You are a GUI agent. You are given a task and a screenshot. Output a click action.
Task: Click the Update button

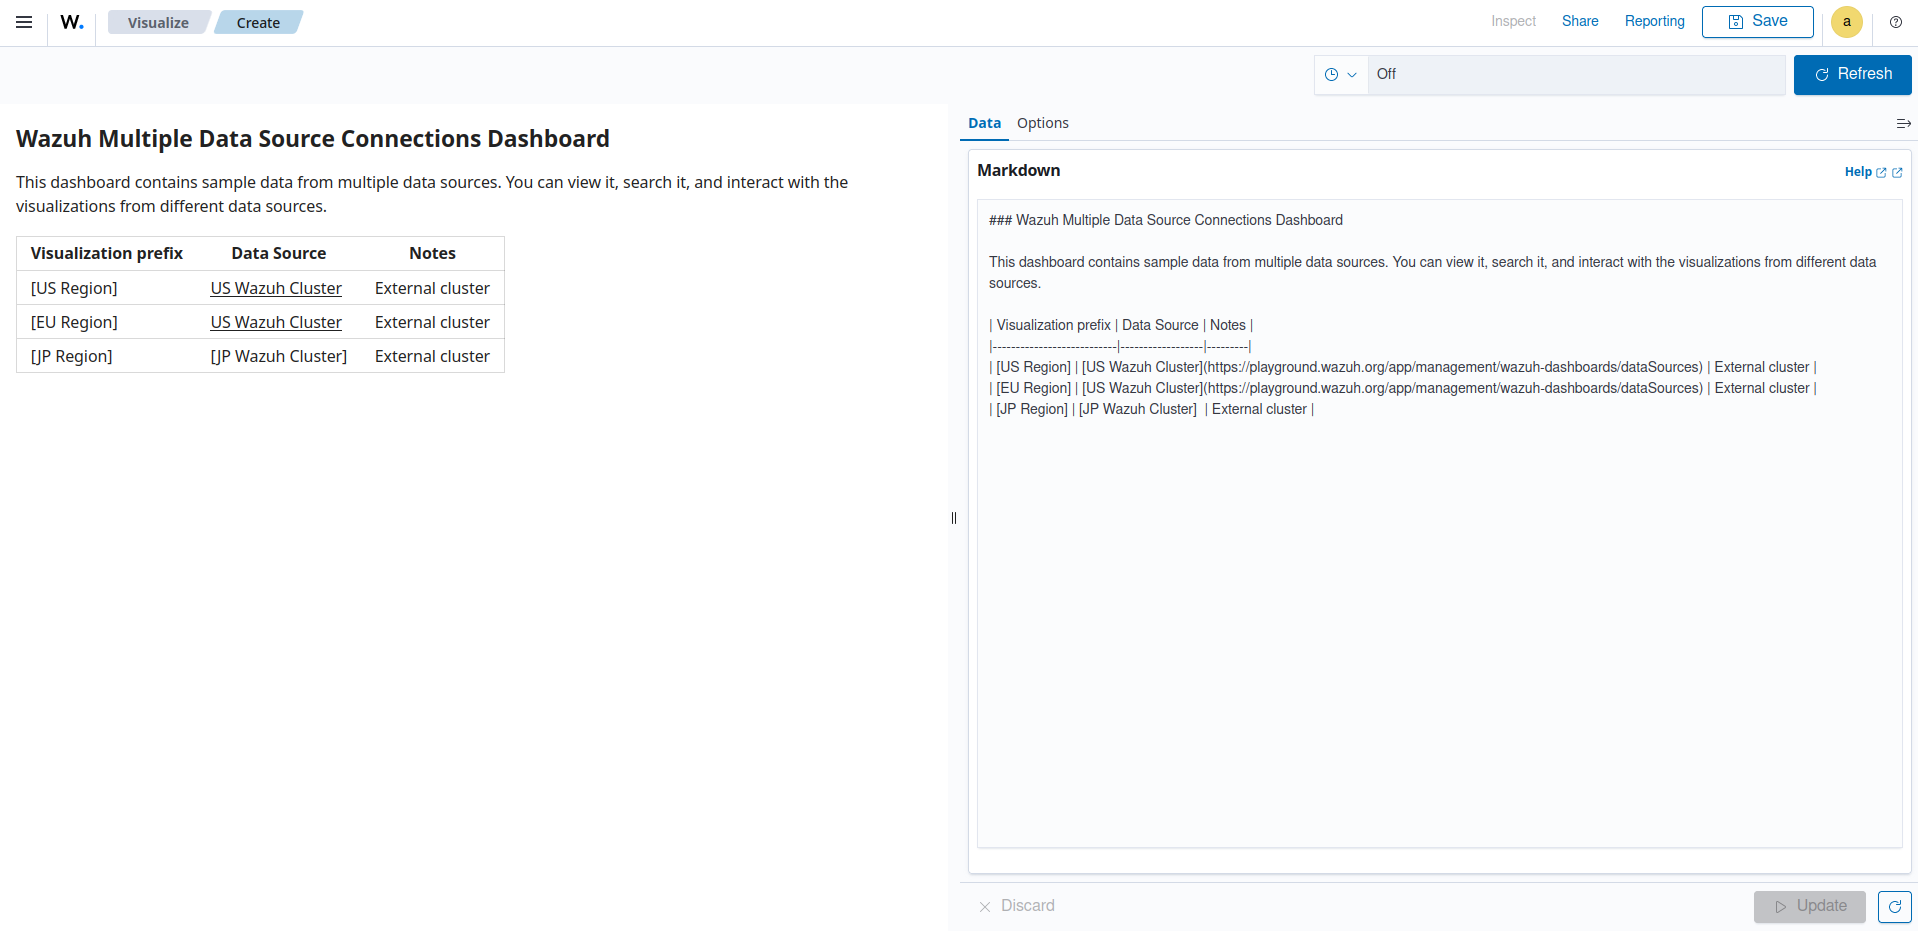1809,907
